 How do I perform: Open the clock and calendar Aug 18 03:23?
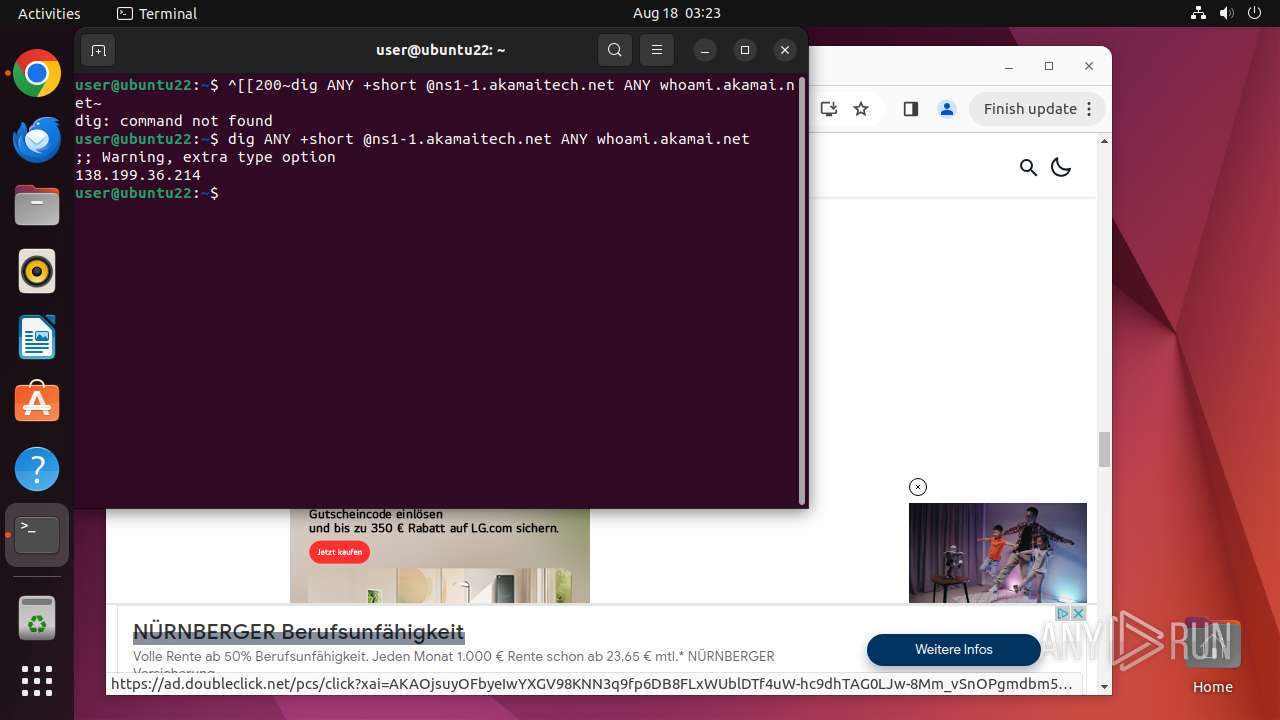pos(677,13)
